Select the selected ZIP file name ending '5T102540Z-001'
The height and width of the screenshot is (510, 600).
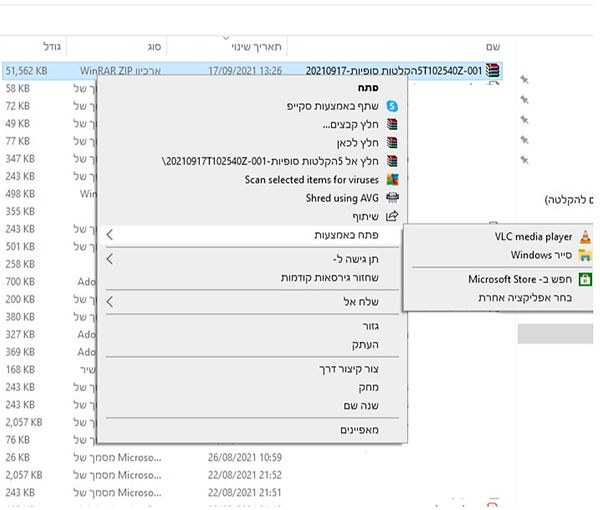394,70
